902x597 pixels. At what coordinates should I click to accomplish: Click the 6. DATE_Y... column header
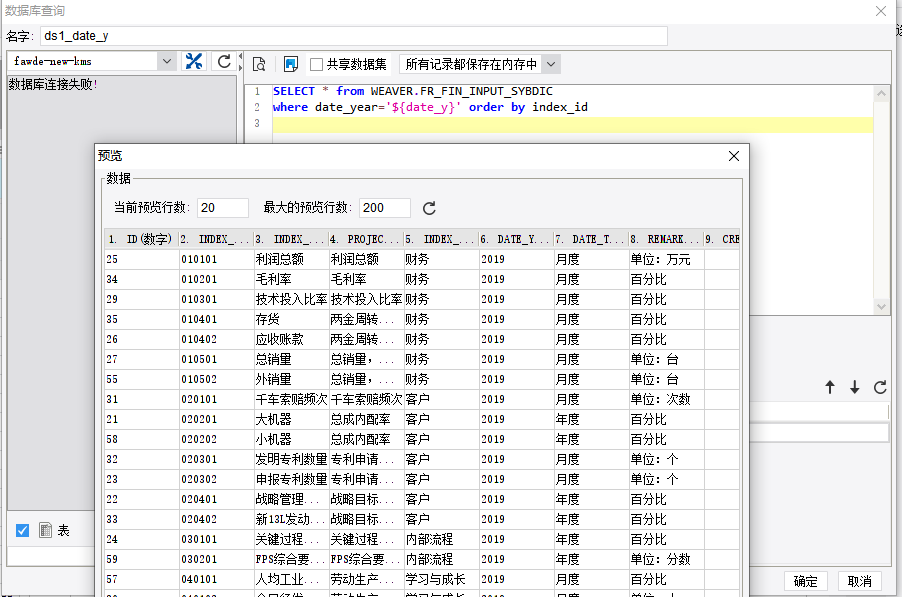(516, 239)
